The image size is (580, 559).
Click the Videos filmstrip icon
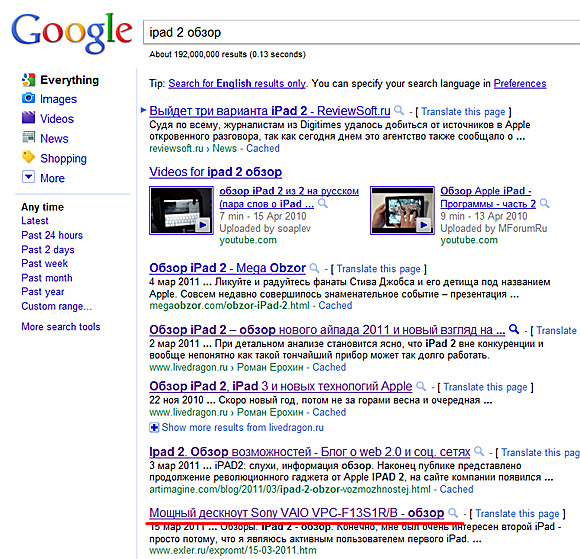tap(28, 118)
